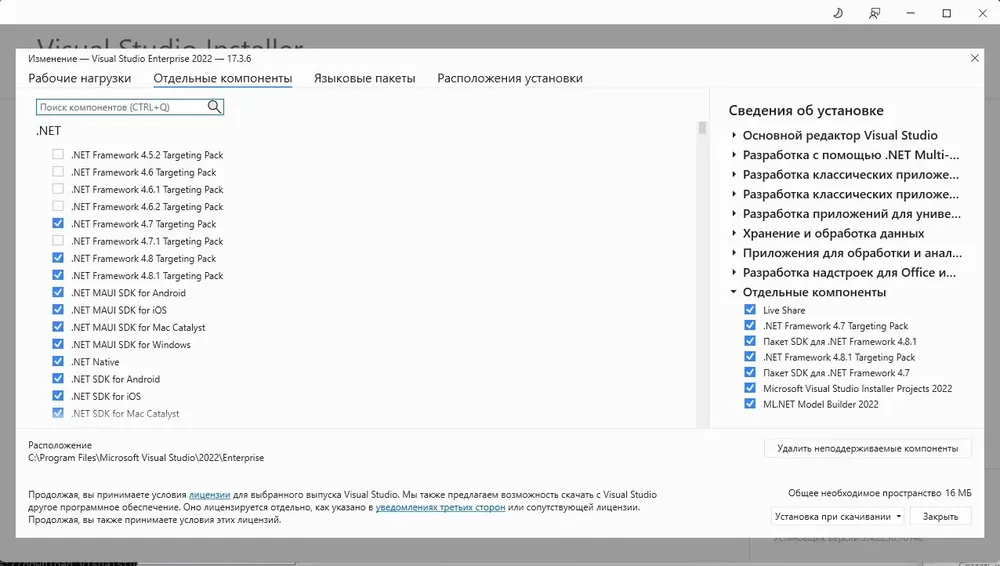Select installation path C:\Program Files text
1000x566 pixels.
coord(146,458)
